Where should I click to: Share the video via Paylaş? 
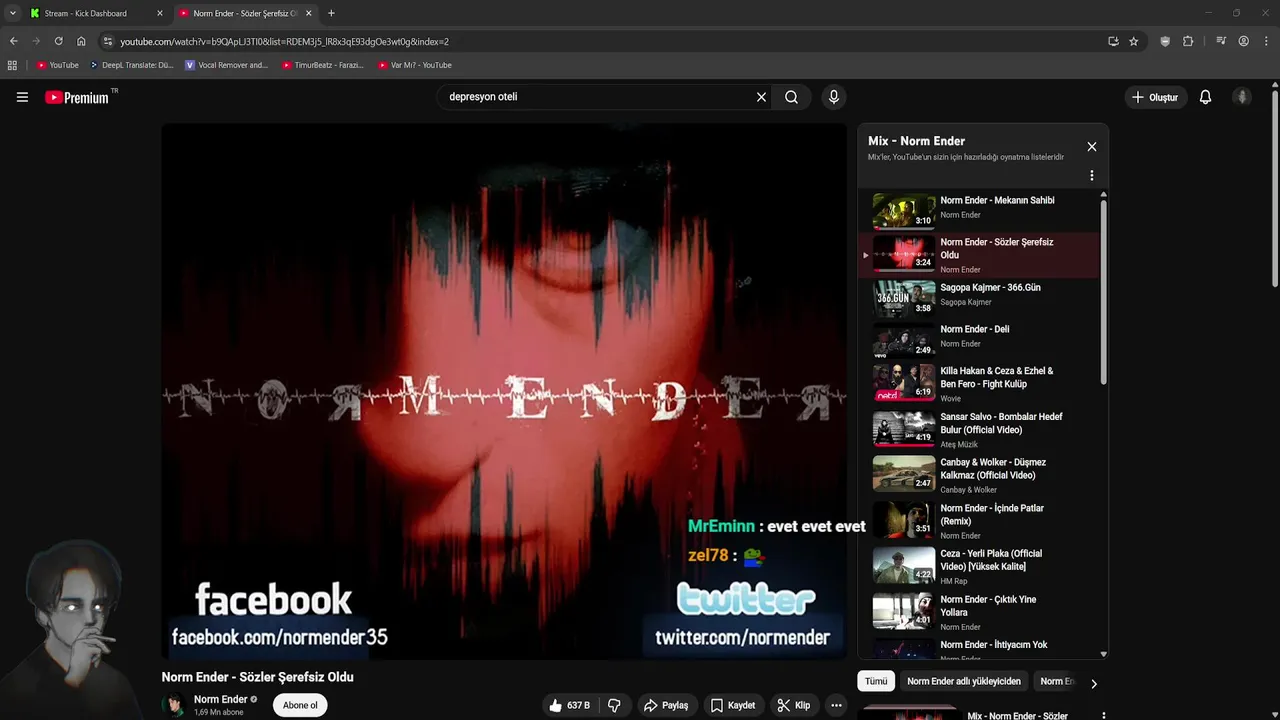tap(666, 705)
